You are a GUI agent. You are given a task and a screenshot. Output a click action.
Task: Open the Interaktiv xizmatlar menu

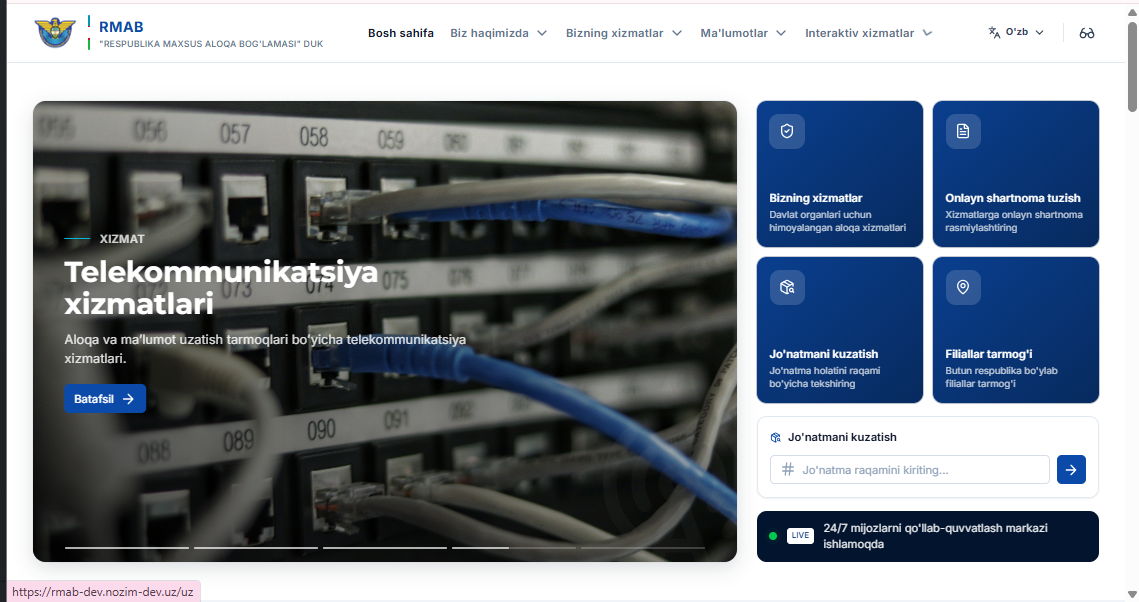[868, 33]
